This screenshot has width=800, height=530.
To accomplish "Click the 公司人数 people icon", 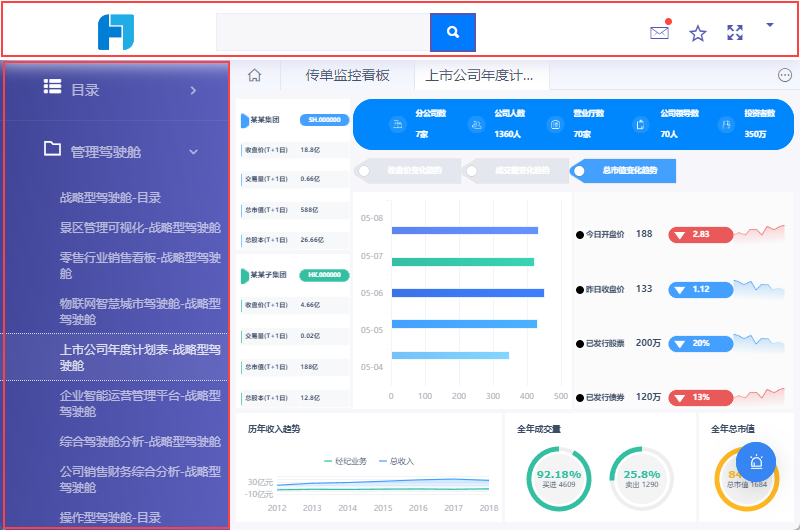I will tap(477, 124).
